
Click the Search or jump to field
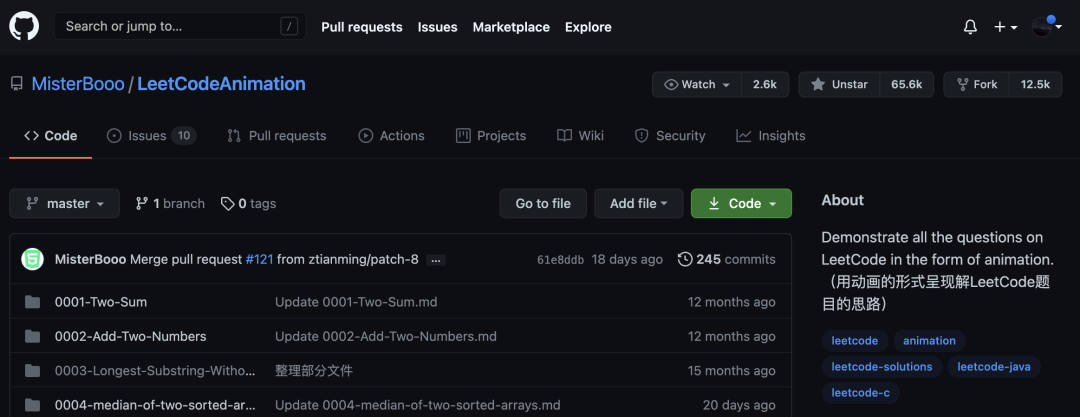(180, 27)
